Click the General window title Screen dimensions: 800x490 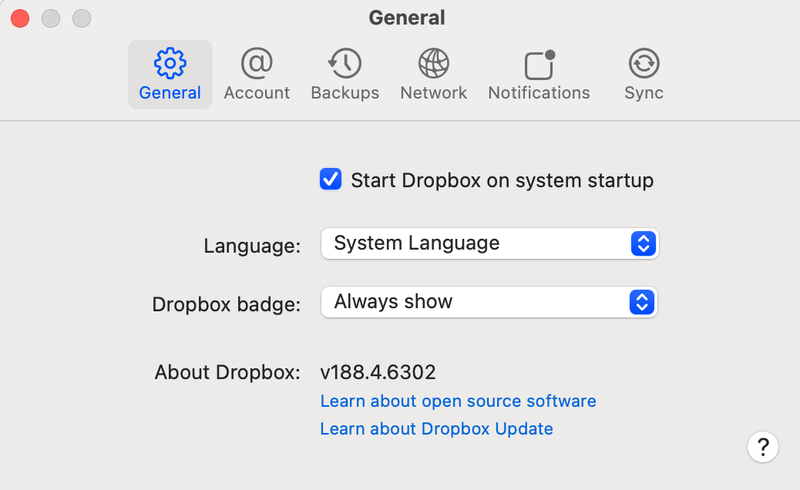pos(407,18)
